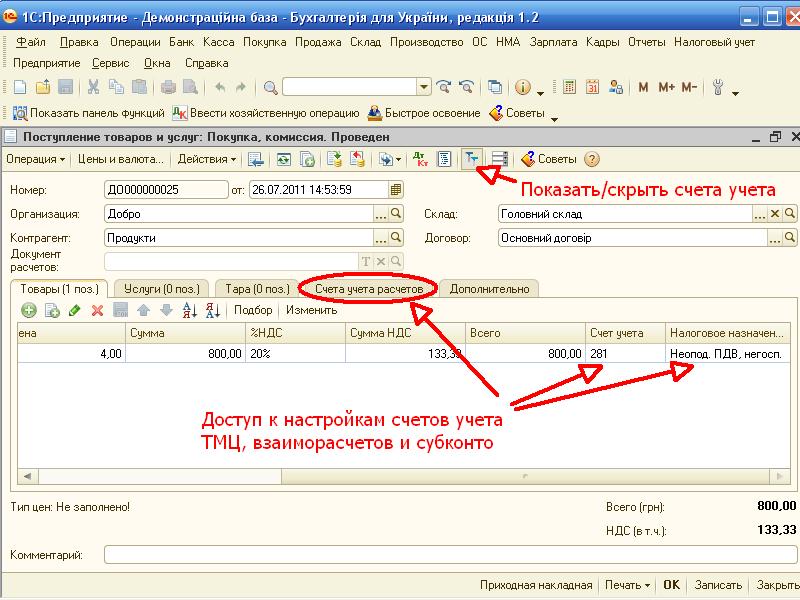800x600 pixels.
Task: Switch to the Услуги (0 поз.) tab
Action: [x=162, y=289]
